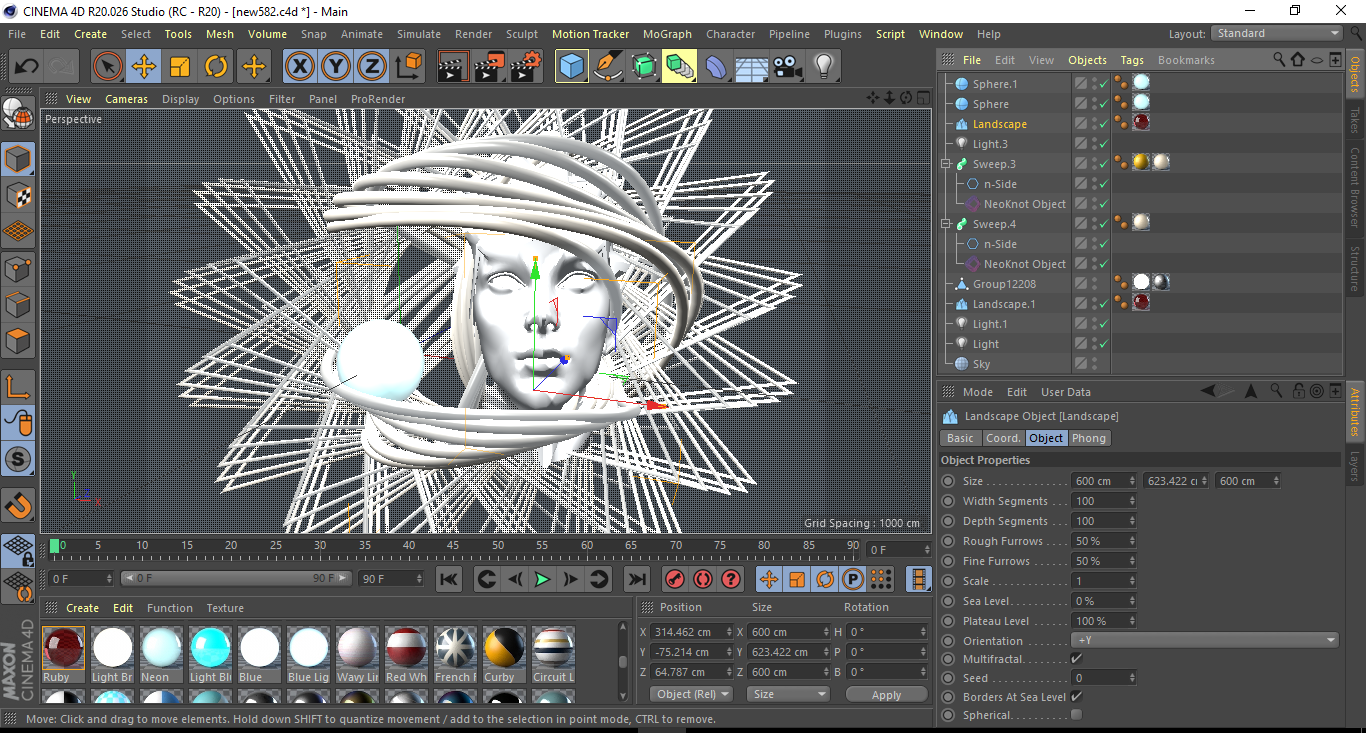The image size is (1366, 733).
Task: Click the Coordinate System icon
Action: 408,67
